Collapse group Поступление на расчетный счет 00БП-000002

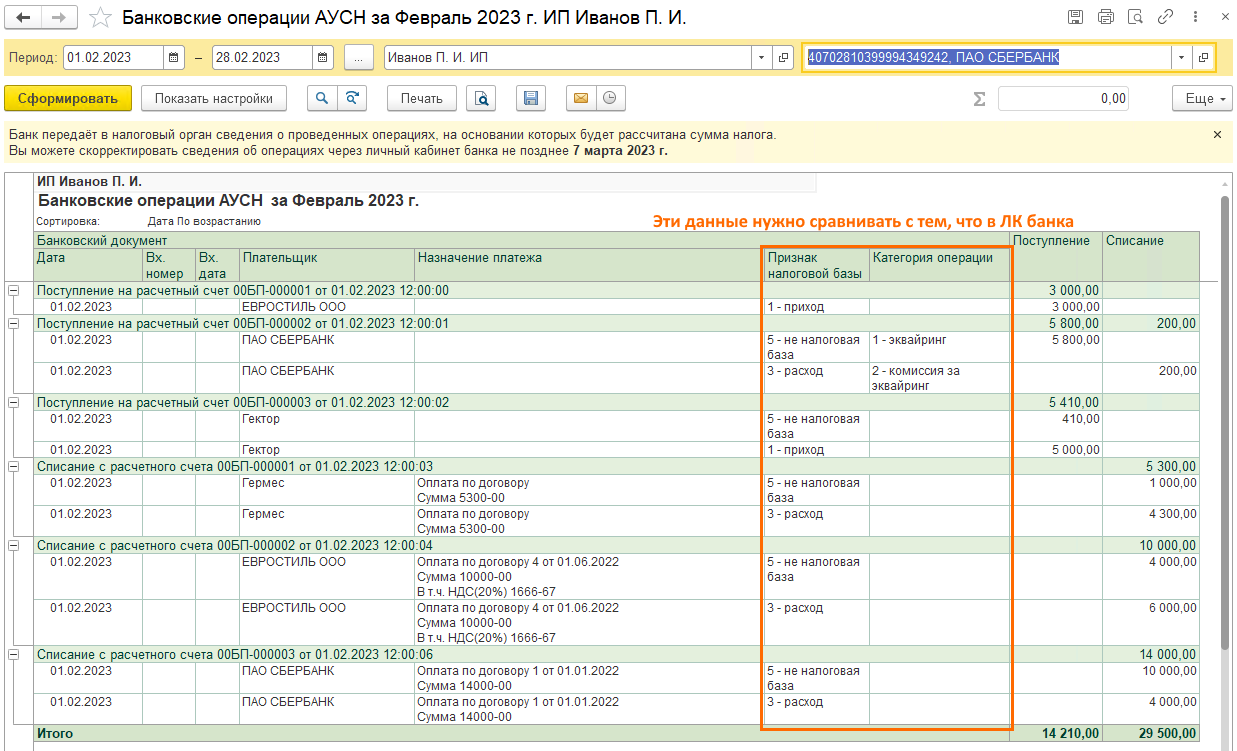[14, 324]
